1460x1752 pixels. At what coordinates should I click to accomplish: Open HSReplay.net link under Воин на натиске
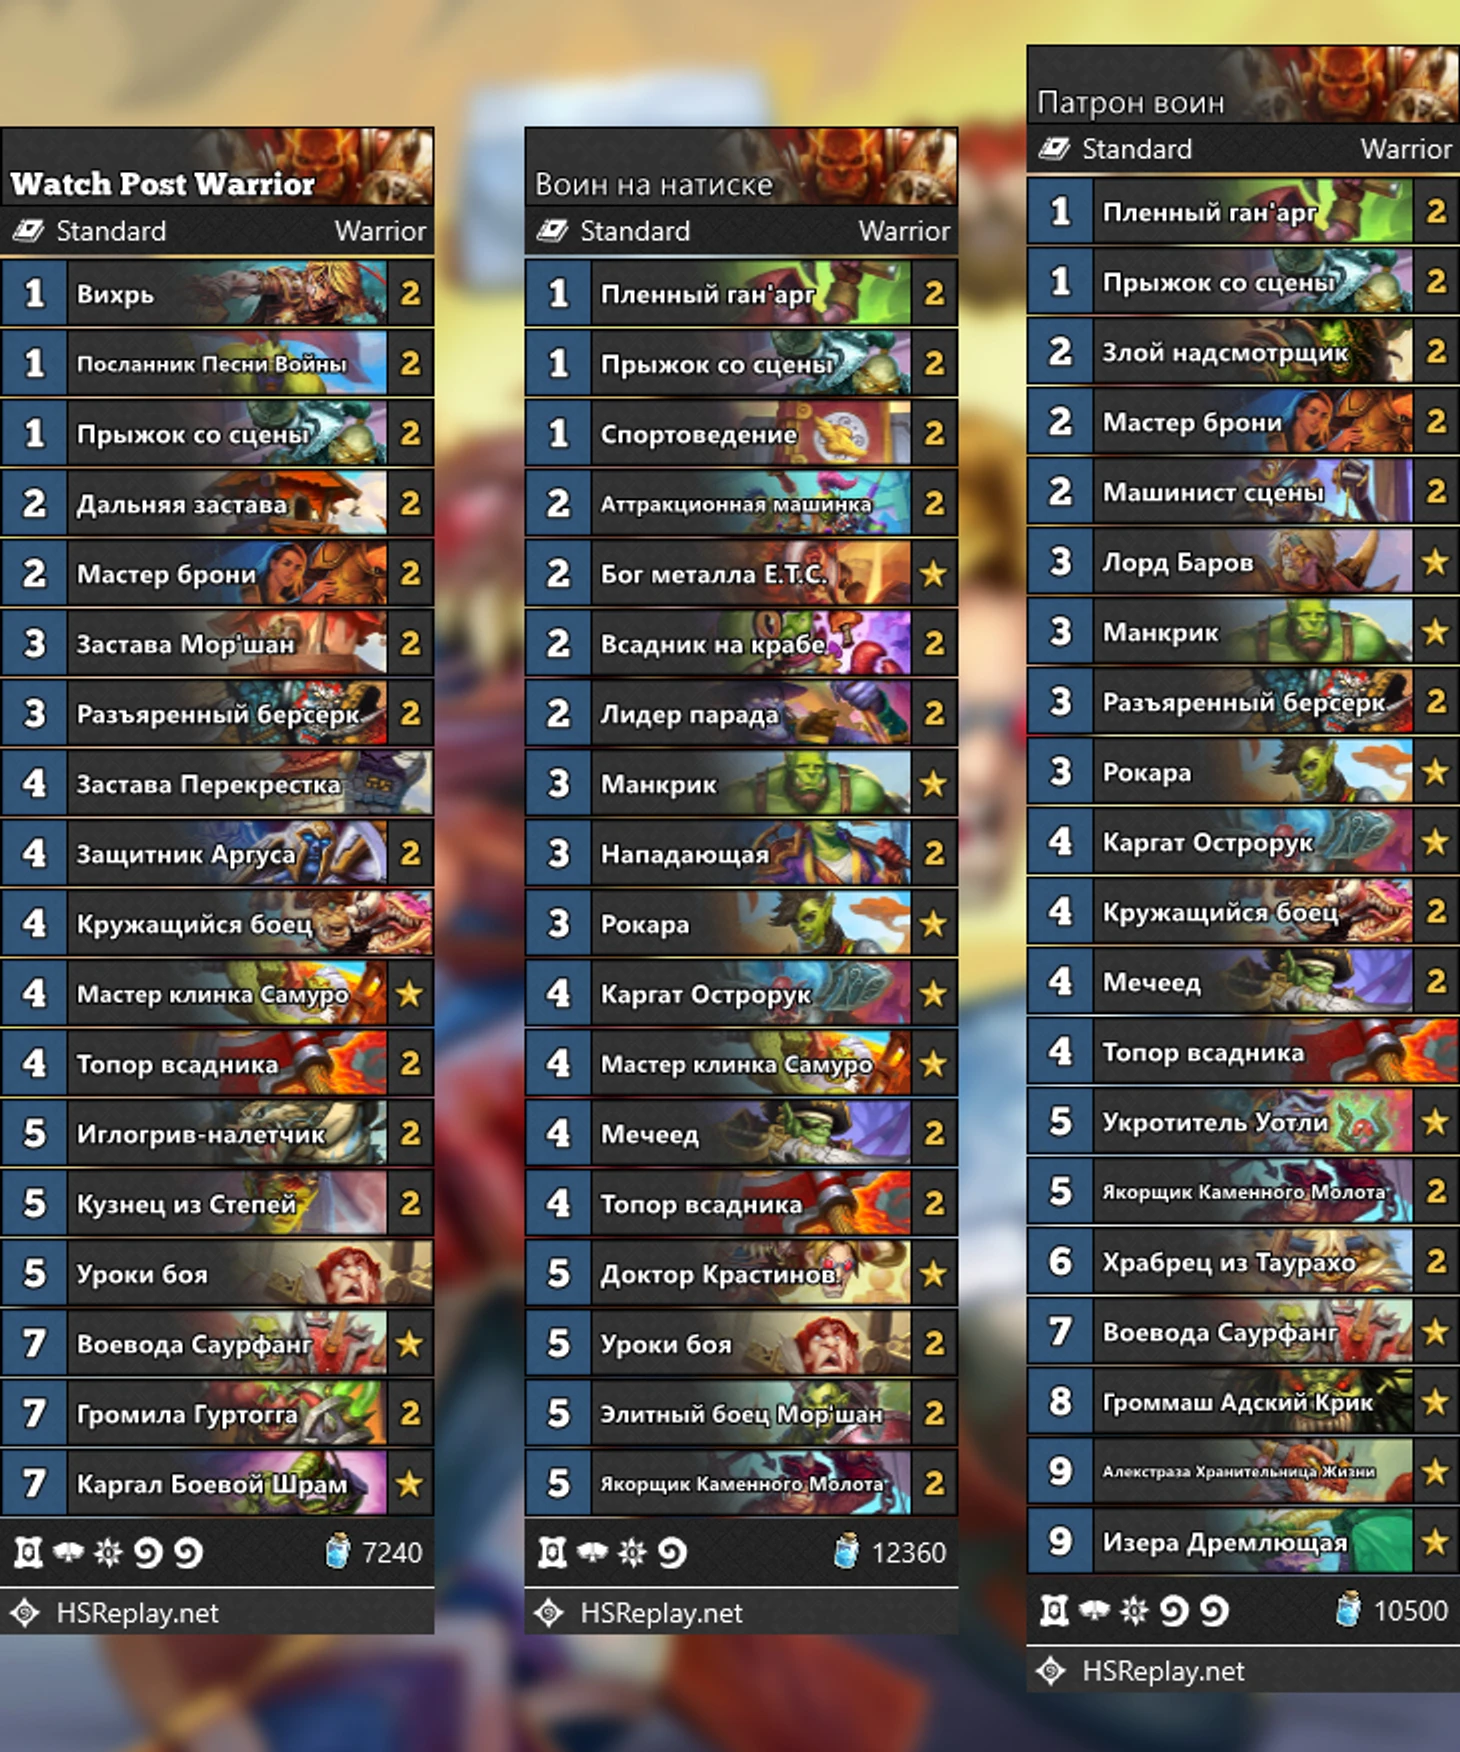point(661,1613)
